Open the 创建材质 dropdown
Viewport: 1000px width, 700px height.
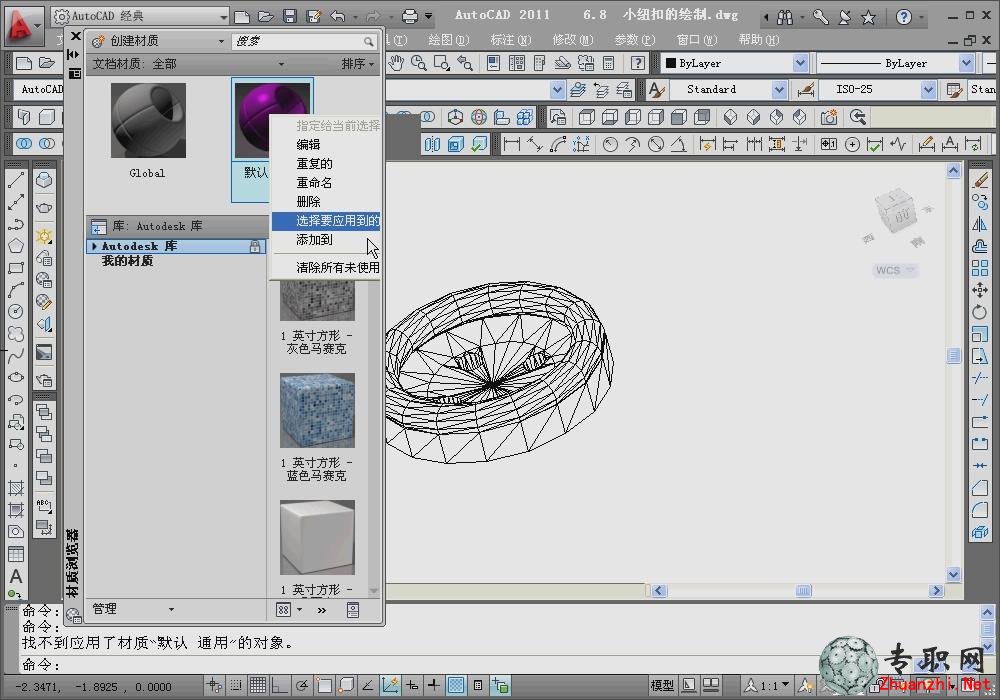point(158,41)
